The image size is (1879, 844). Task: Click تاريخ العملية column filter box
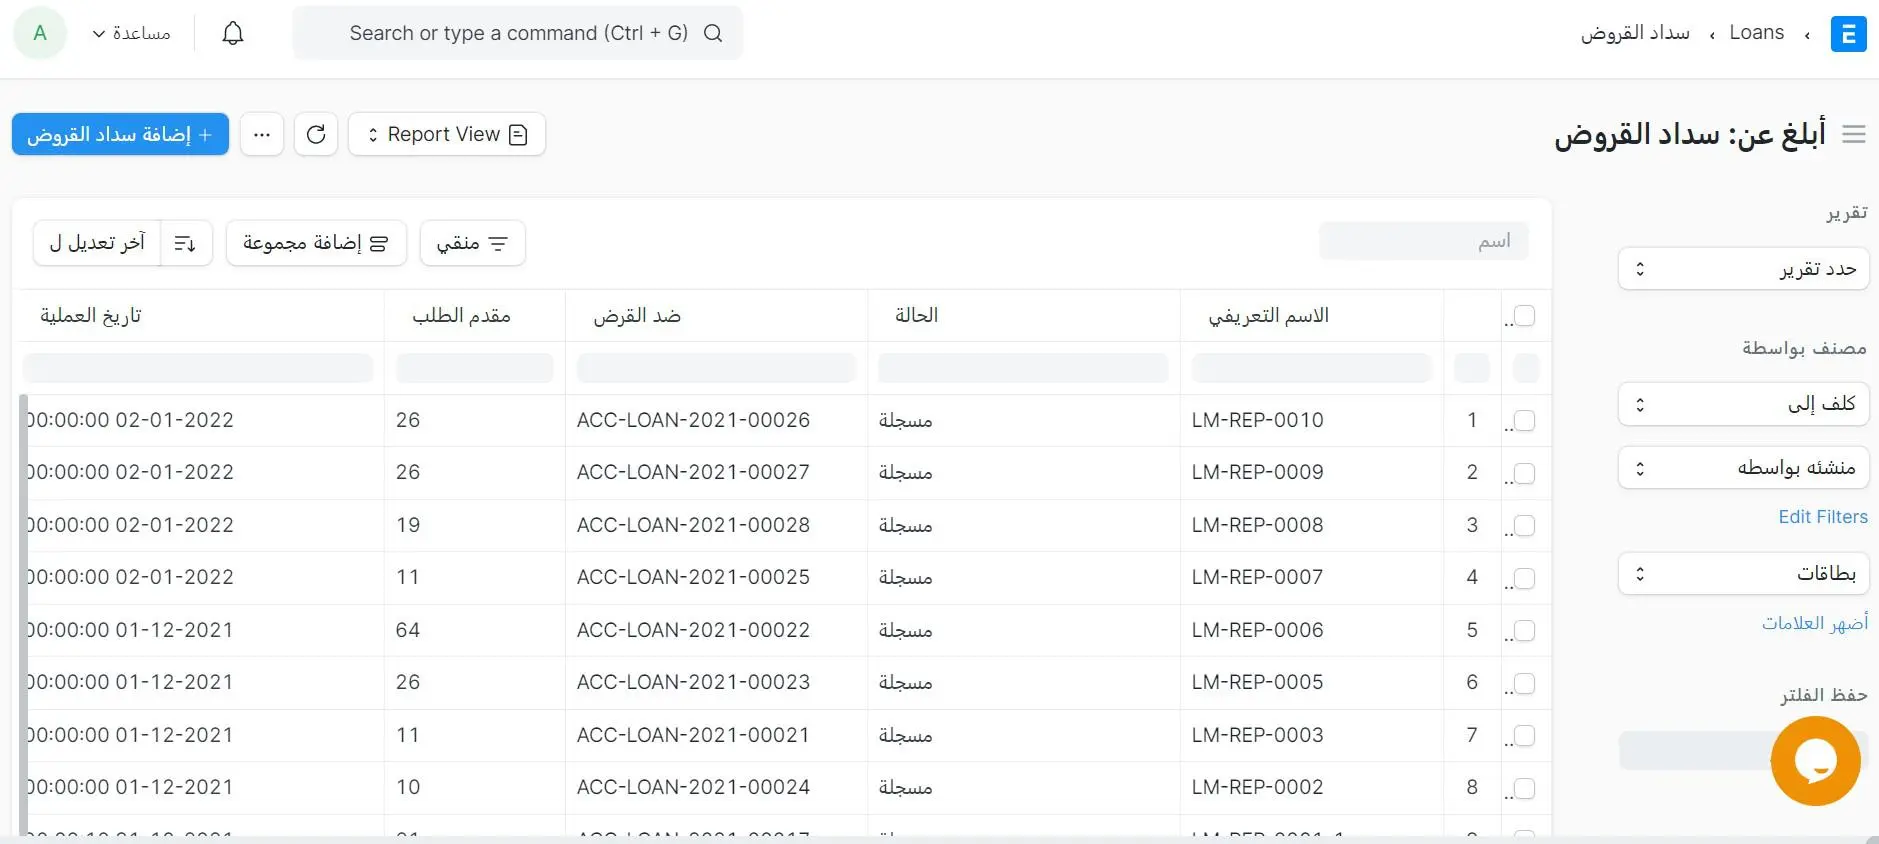click(198, 368)
